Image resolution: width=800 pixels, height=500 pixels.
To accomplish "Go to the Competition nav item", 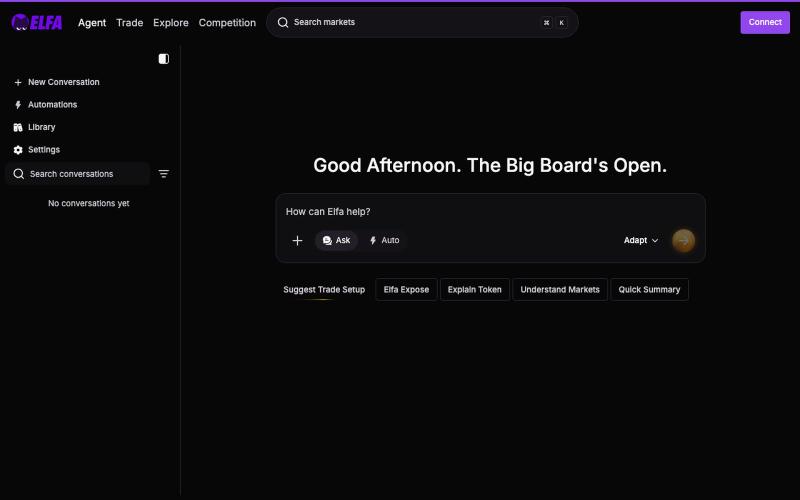I will 227,22.
